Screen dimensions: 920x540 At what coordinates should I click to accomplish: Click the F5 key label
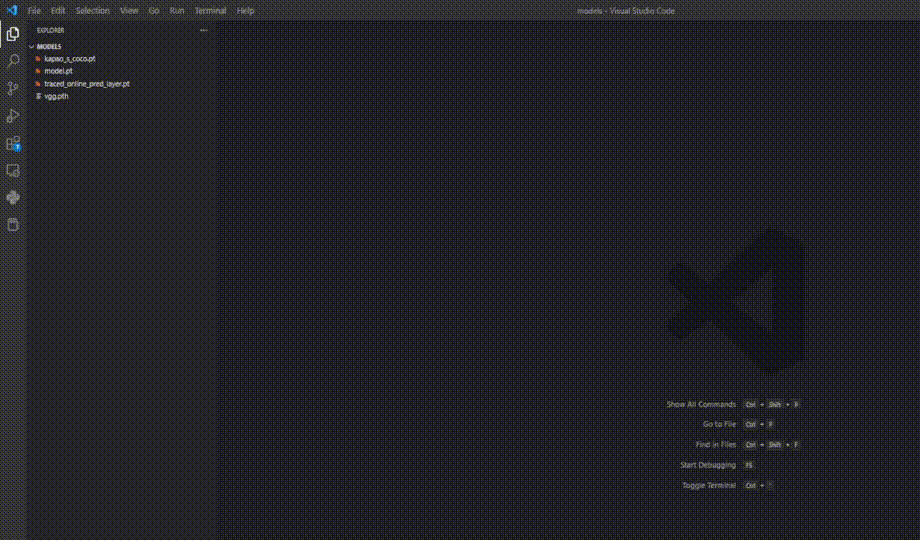click(749, 465)
